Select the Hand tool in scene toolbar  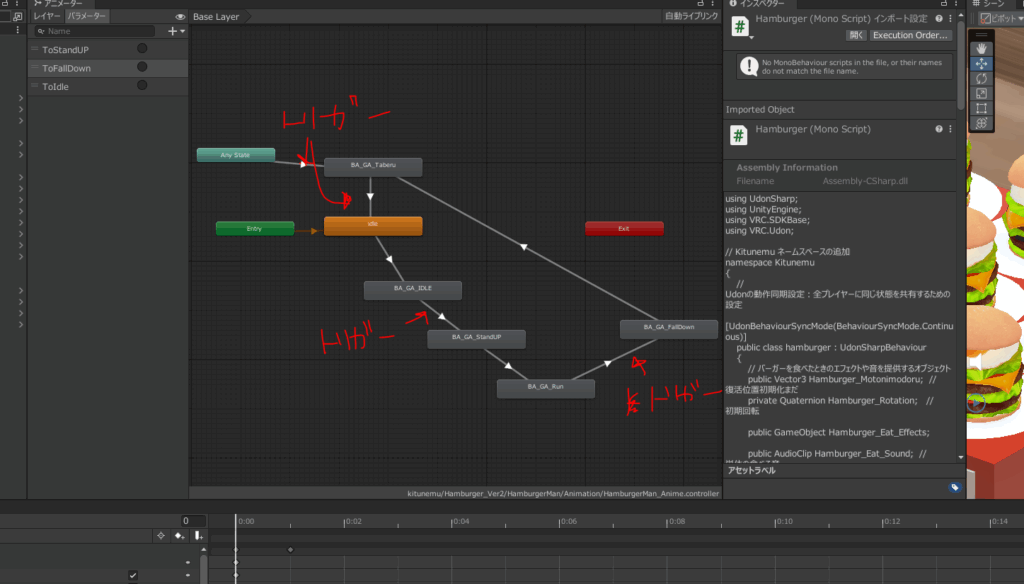(x=982, y=48)
